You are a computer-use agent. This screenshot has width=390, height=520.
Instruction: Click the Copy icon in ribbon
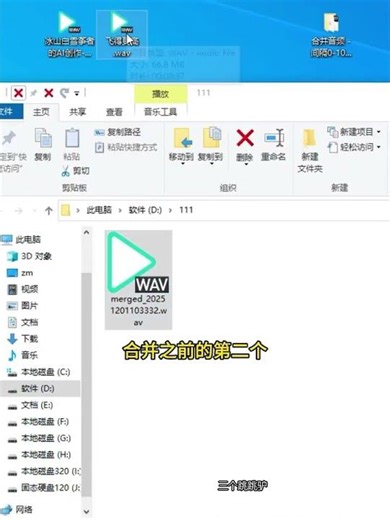click(x=43, y=138)
